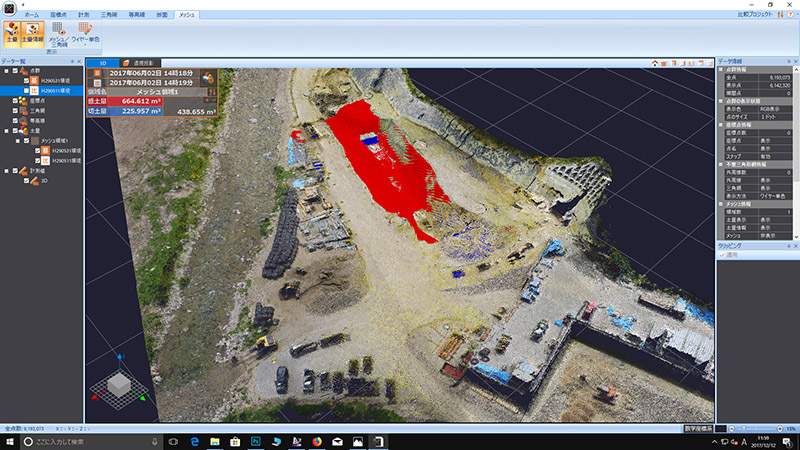800x450 pixels.
Task: Click the home view icon in viewport toolbar
Action: (655, 63)
